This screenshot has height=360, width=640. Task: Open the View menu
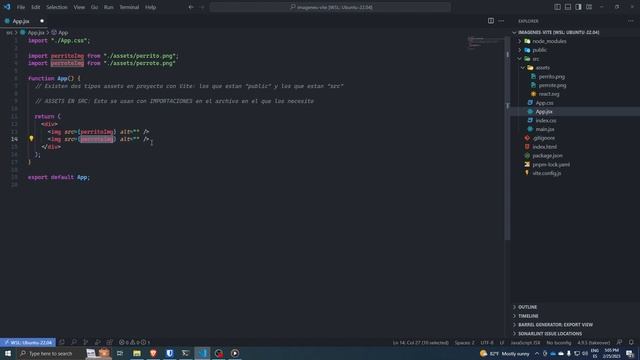tap(79, 7)
